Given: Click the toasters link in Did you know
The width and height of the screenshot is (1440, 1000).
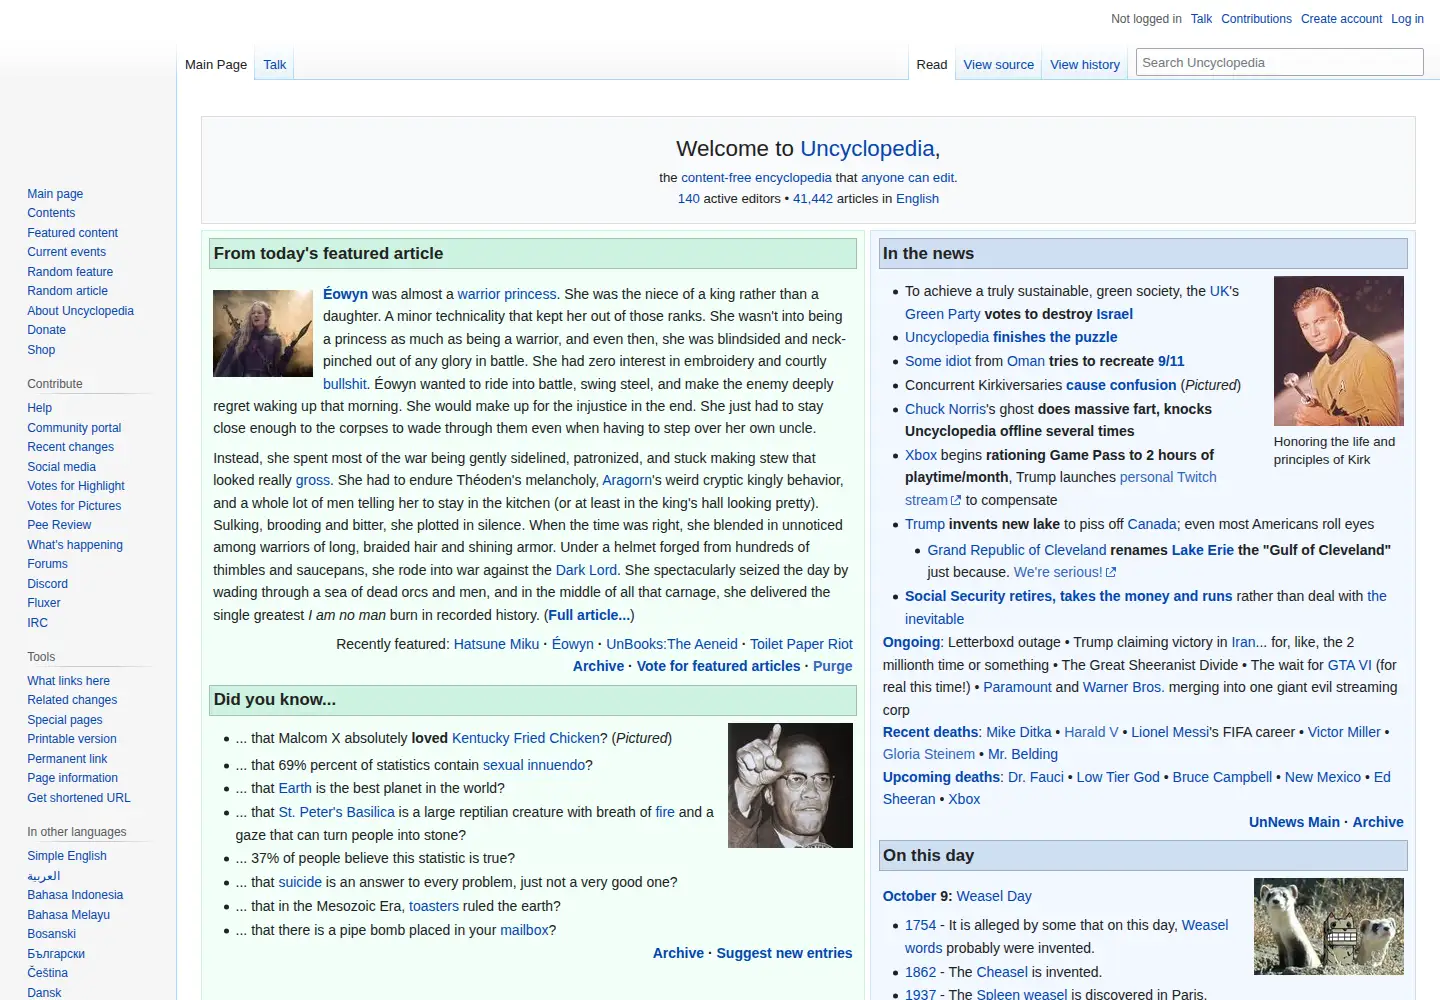Looking at the screenshot, I should pyautogui.click(x=434, y=906).
